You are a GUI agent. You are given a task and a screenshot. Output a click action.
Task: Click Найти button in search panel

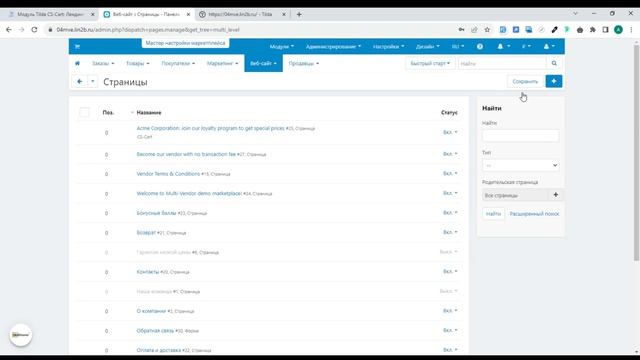(493, 214)
